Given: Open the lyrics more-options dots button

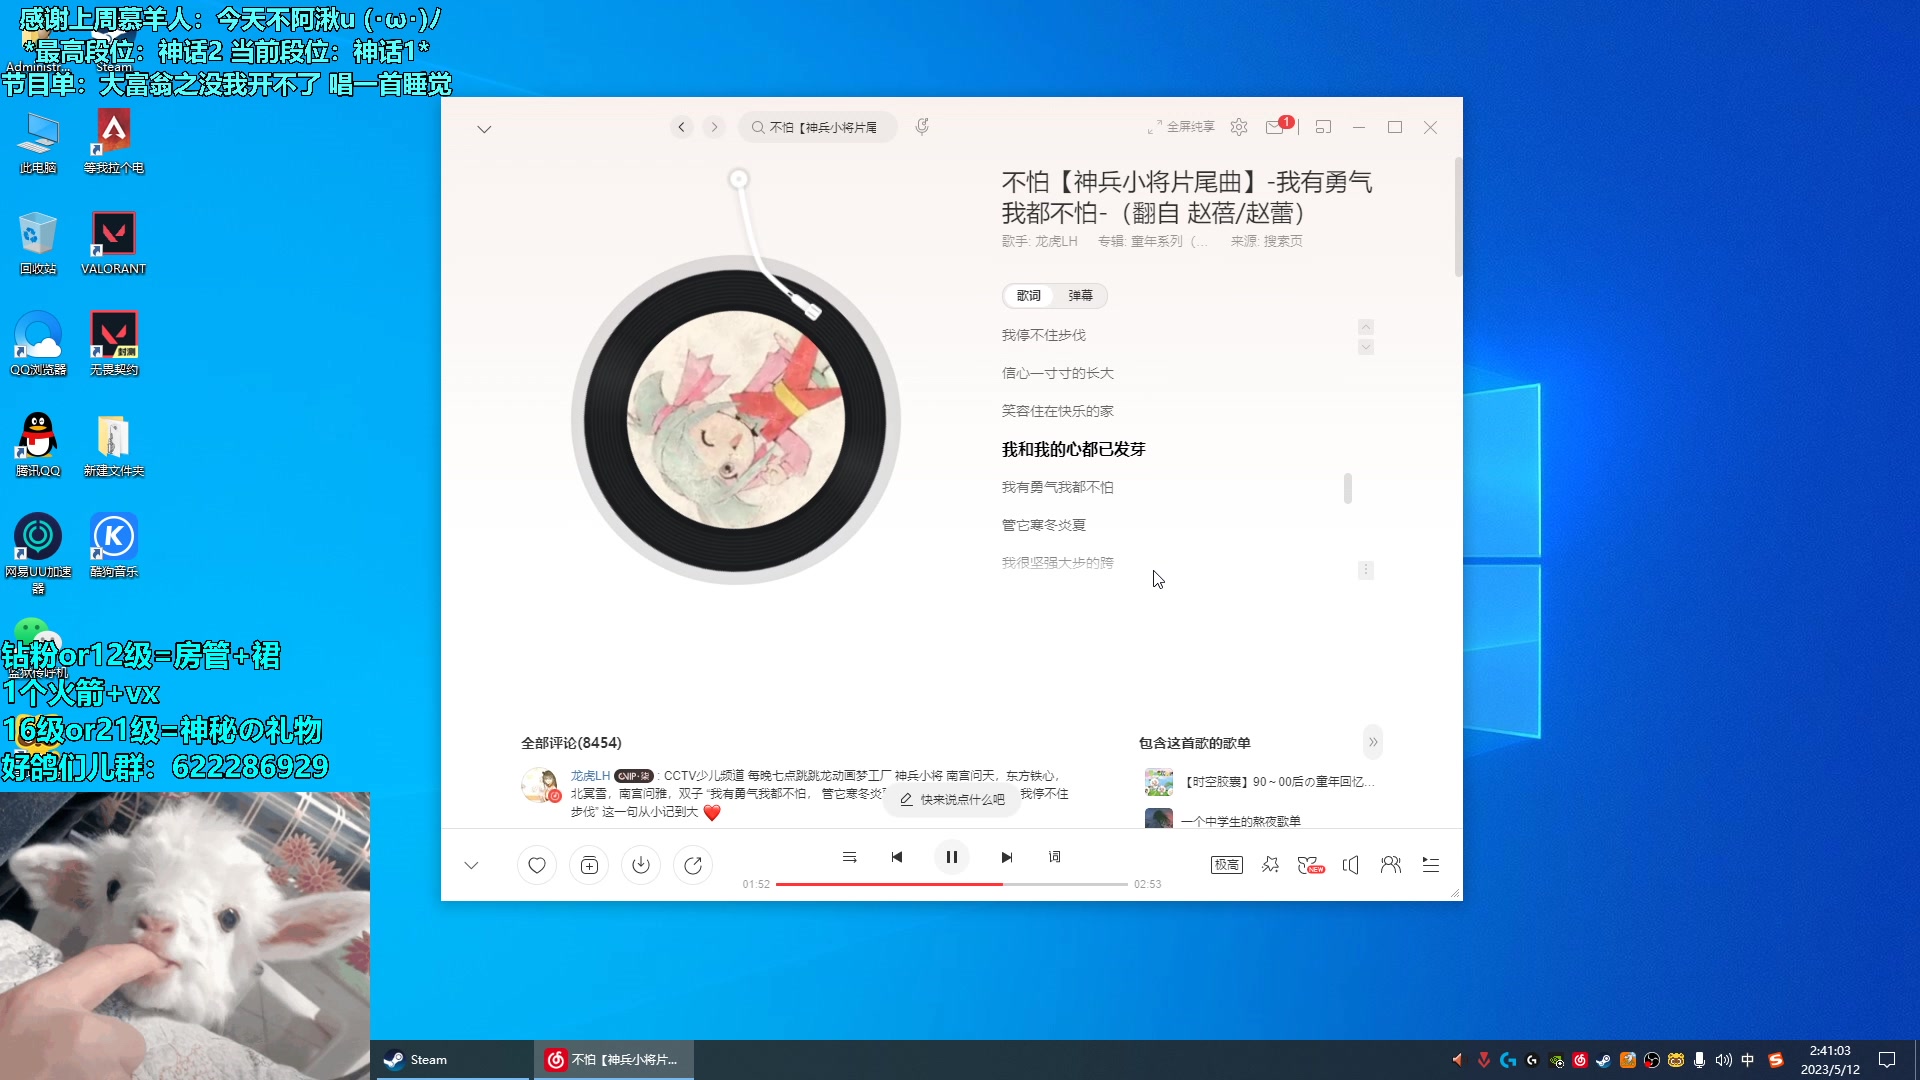Looking at the screenshot, I should (x=1366, y=570).
